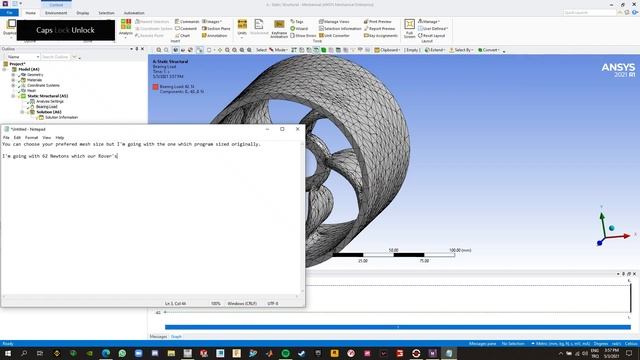640x360 pixels.
Task: Expand Materials node in Outline tree
Action: pos(13,80)
